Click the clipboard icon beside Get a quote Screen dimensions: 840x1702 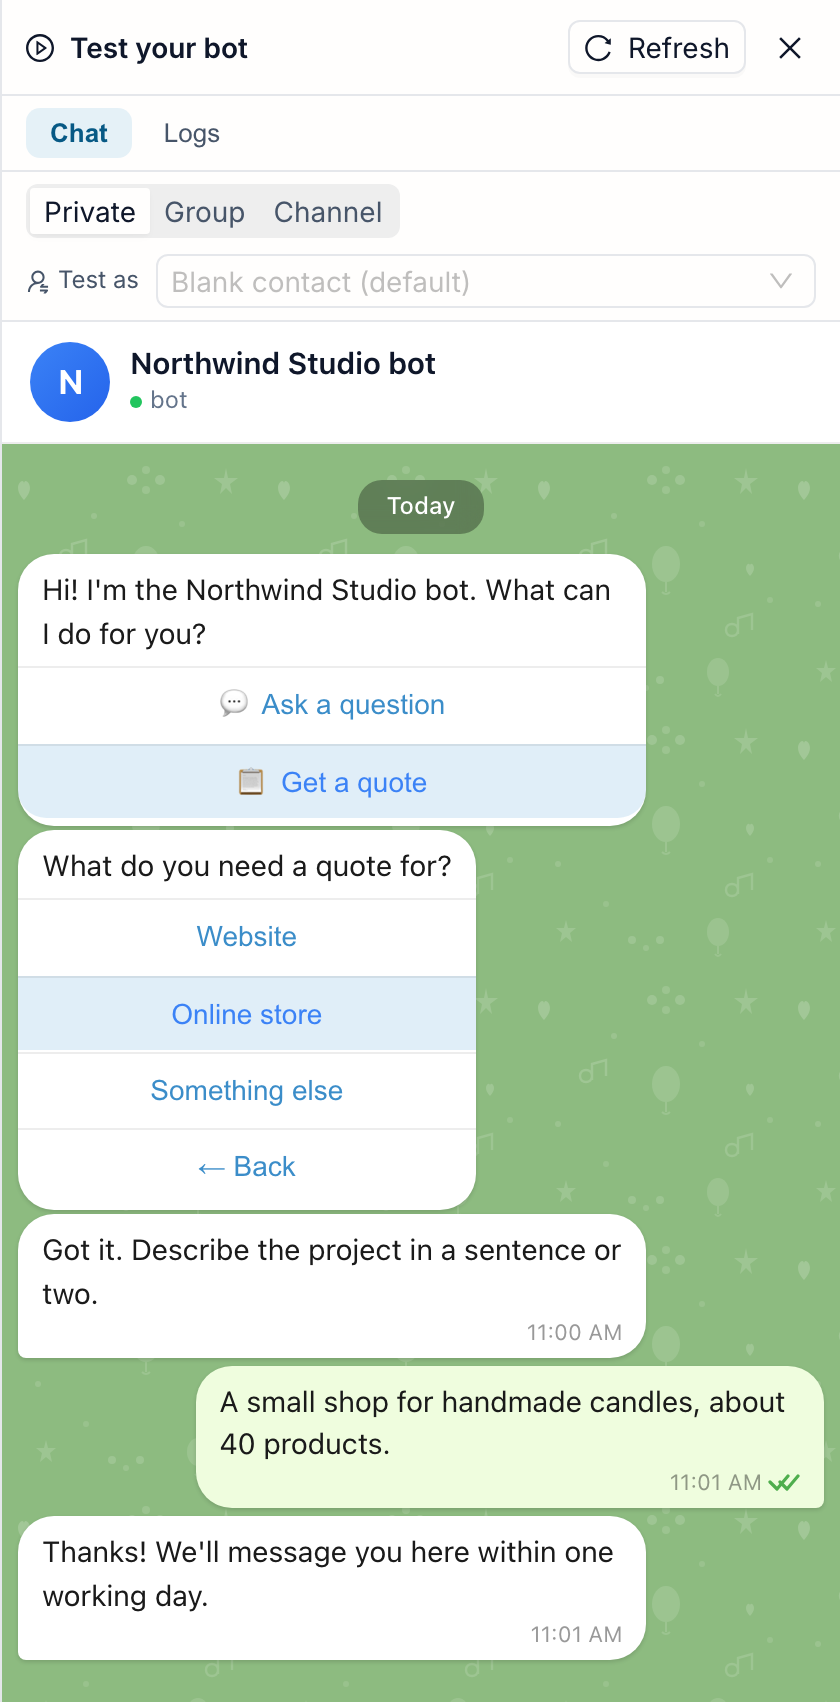[251, 781]
